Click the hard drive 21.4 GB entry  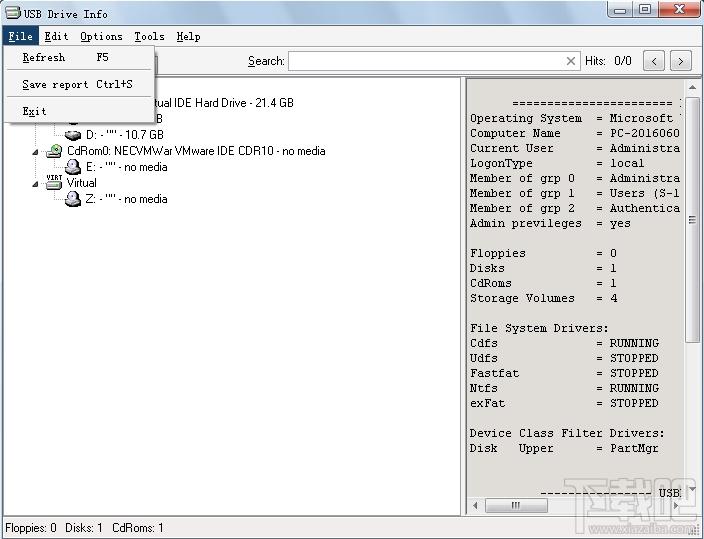point(223,103)
